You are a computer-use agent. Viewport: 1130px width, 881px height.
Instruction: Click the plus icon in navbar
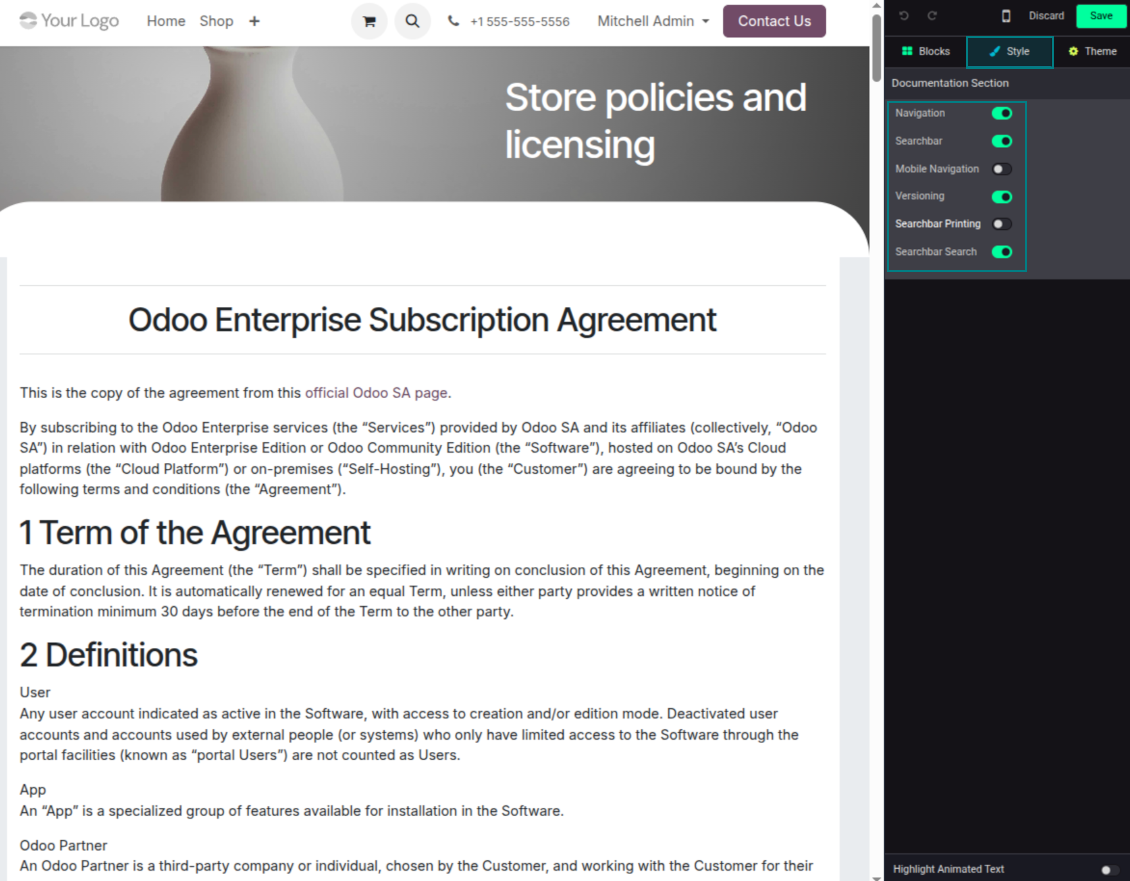coord(254,21)
